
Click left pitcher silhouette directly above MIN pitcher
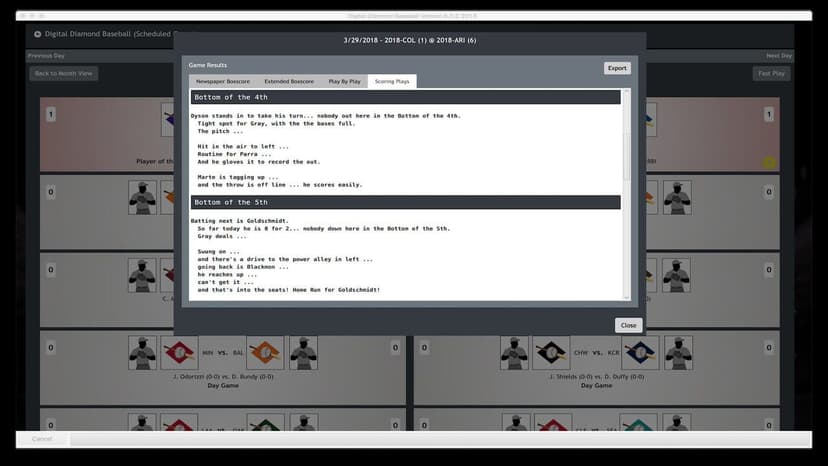[x=142, y=275]
